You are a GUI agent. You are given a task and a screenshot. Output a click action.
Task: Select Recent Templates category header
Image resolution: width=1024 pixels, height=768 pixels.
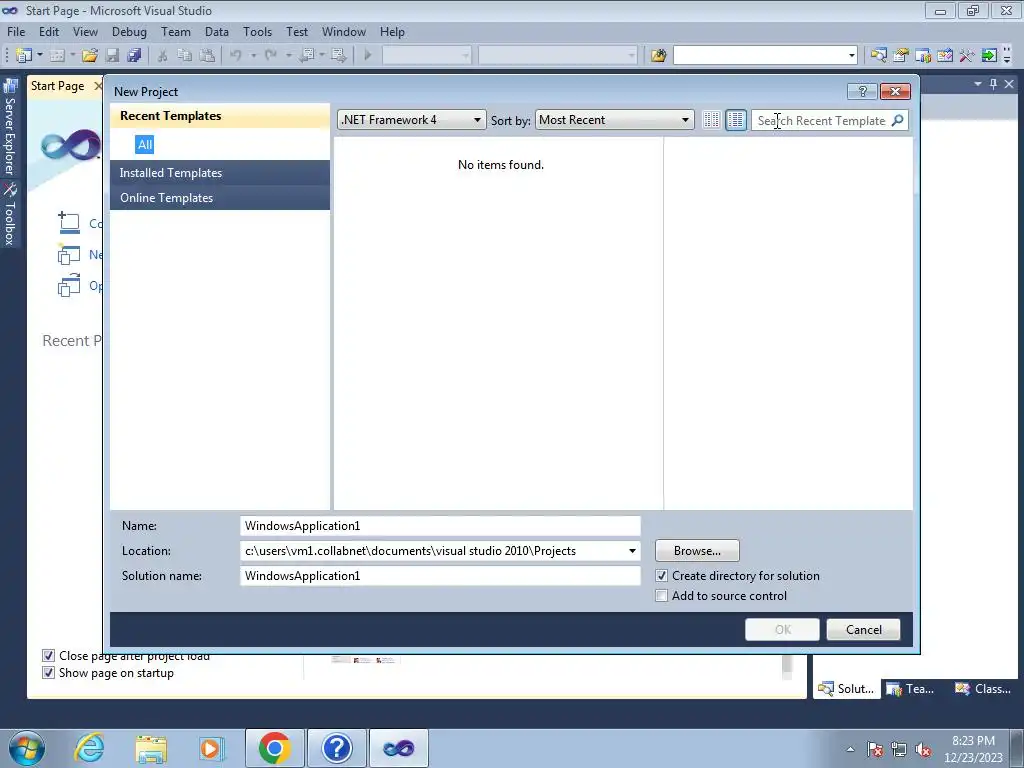220,116
